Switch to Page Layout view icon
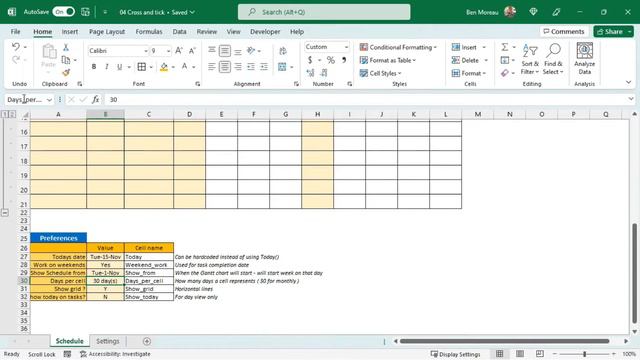 (x=520, y=353)
